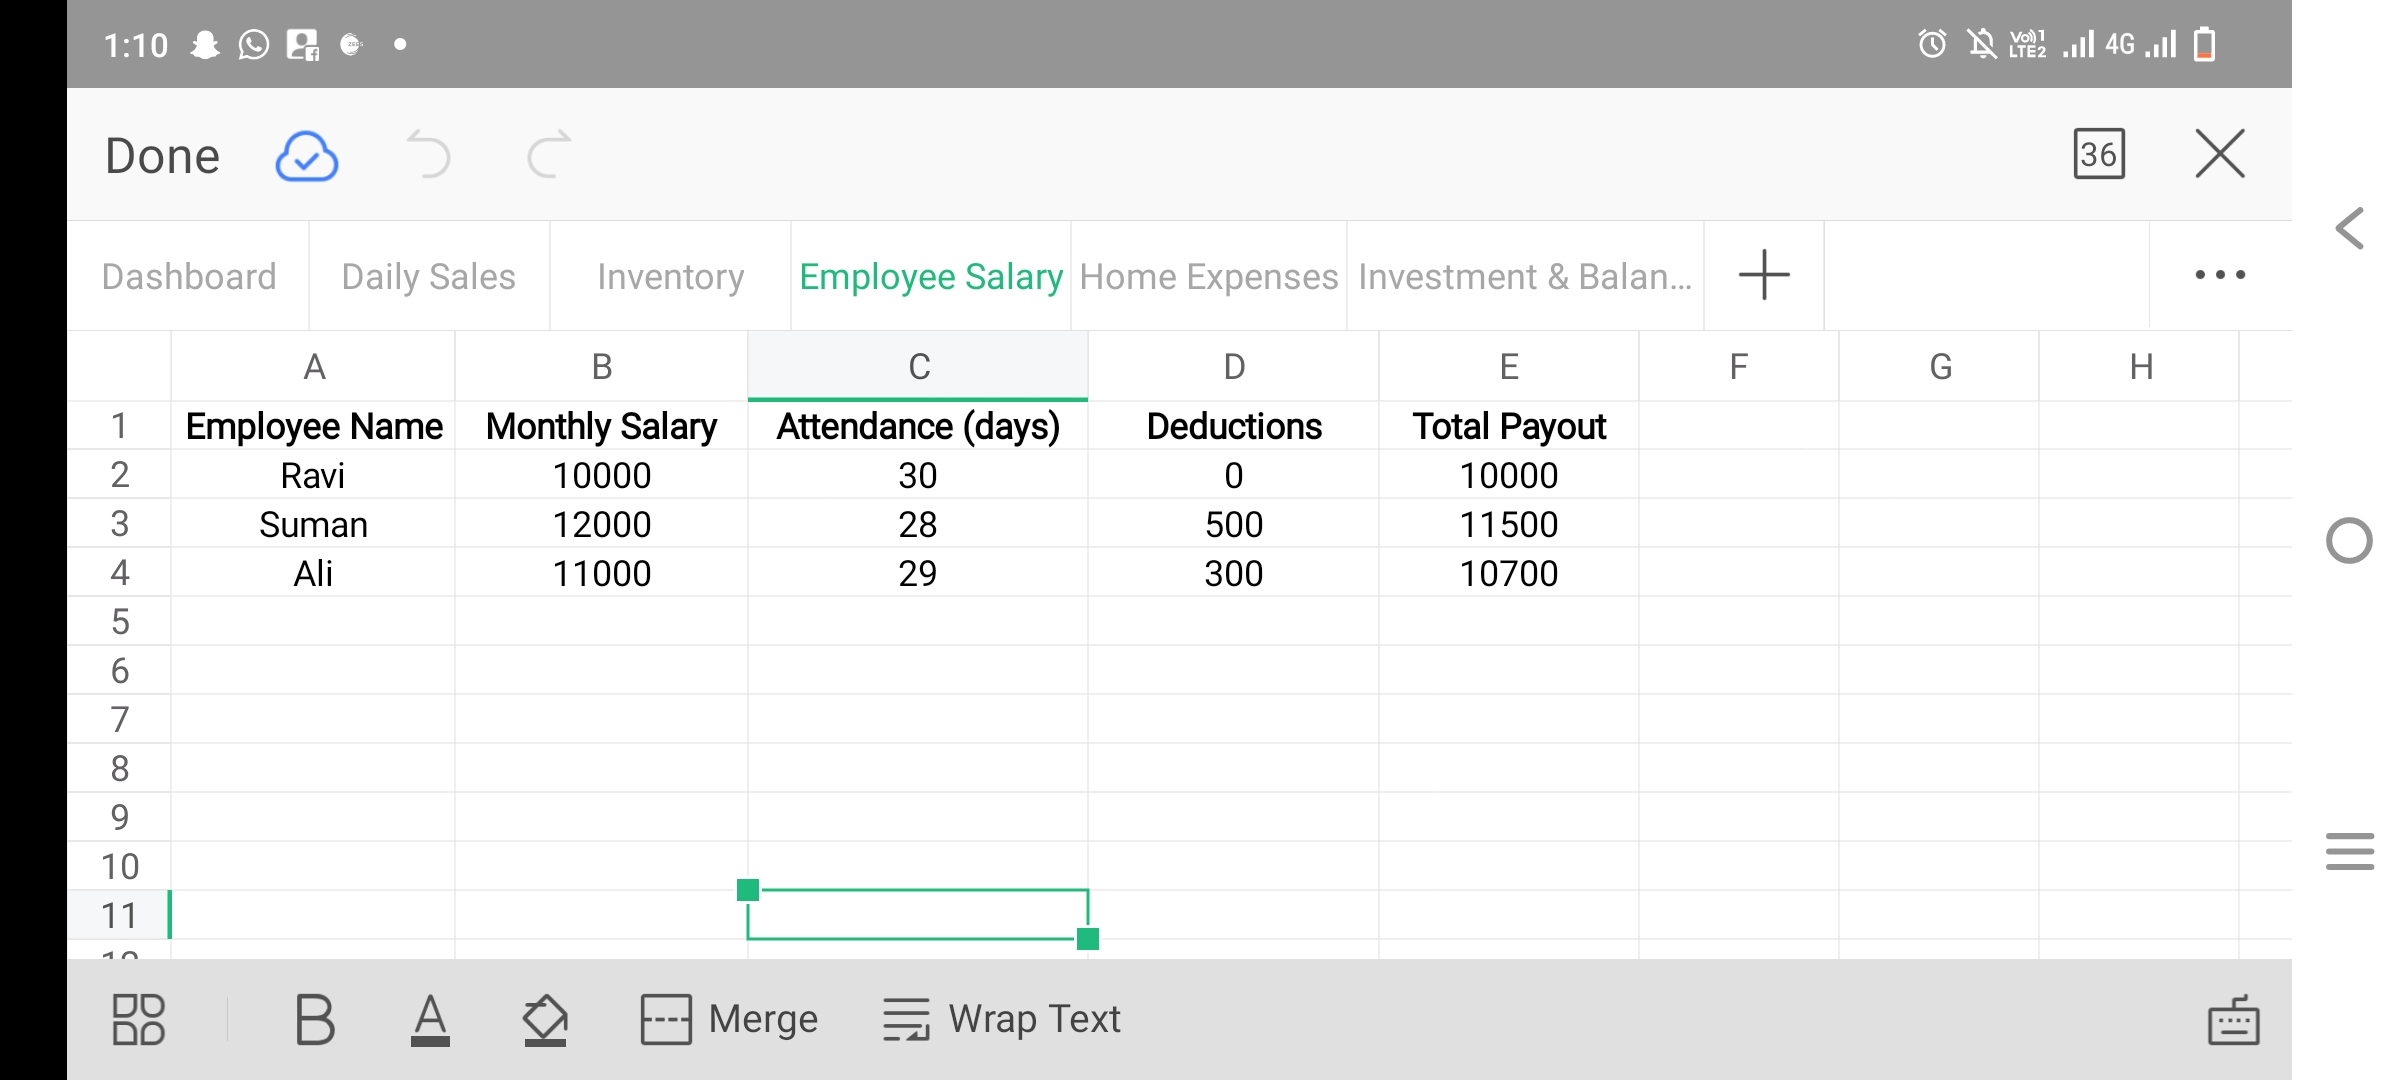Image resolution: width=2408 pixels, height=1080 pixels.
Task: Select the Redo icon
Action: [548, 155]
